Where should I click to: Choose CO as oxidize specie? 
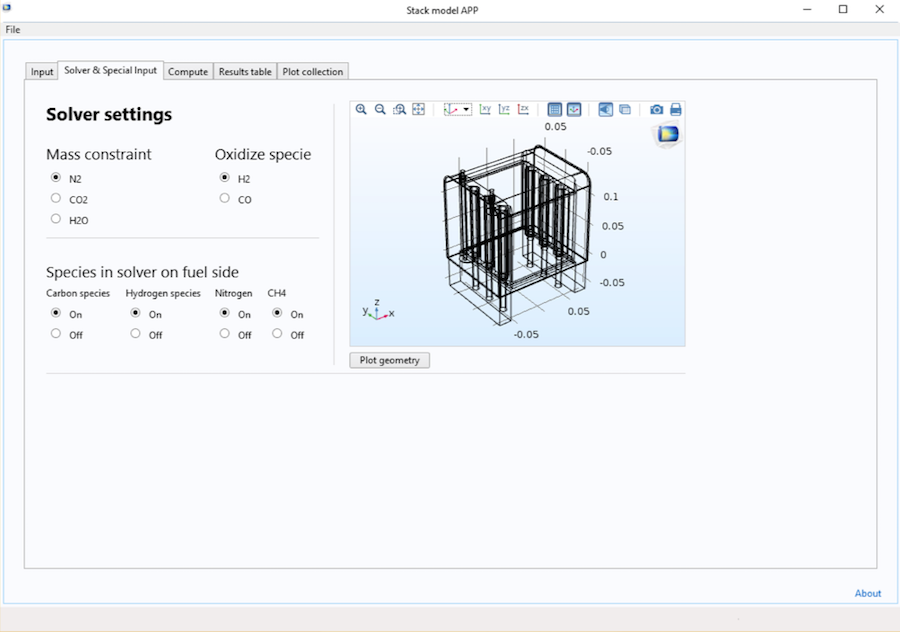pos(224,198)
